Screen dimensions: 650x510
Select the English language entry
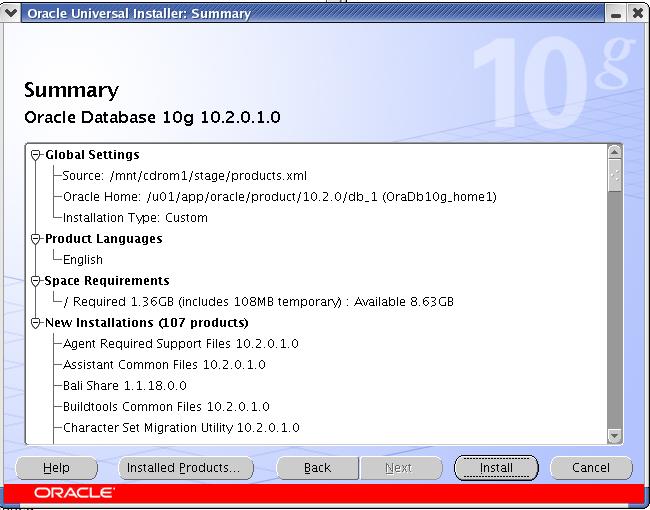click(x=83, y=260)
